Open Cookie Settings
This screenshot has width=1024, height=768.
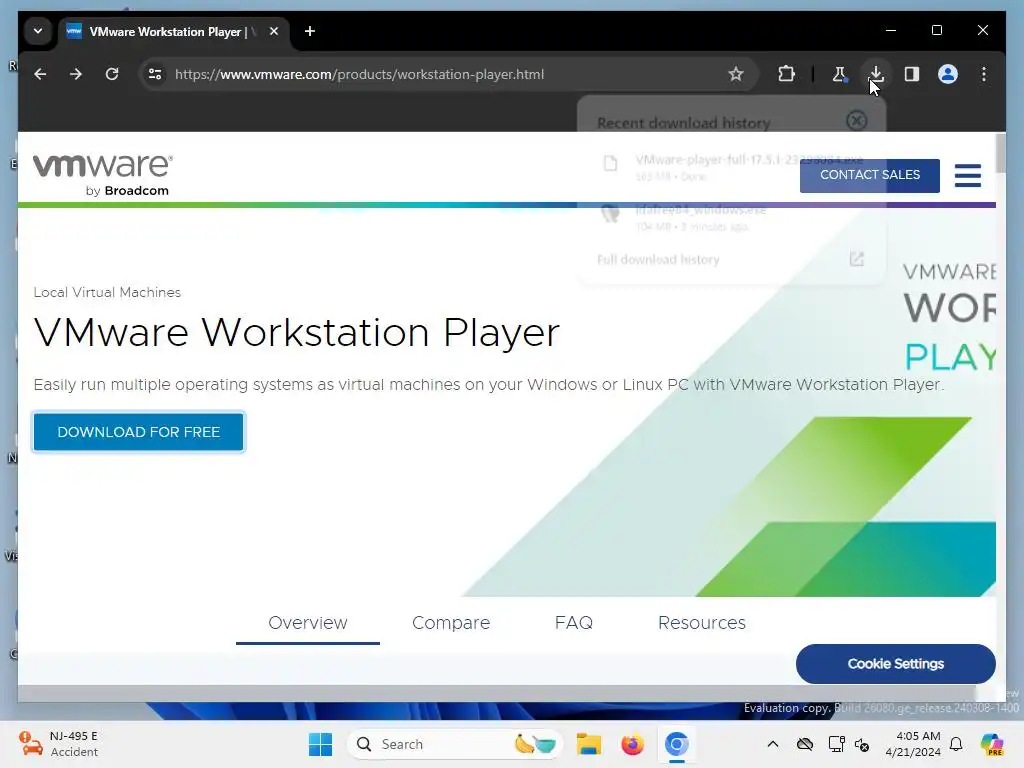click(x=896, y=664)
